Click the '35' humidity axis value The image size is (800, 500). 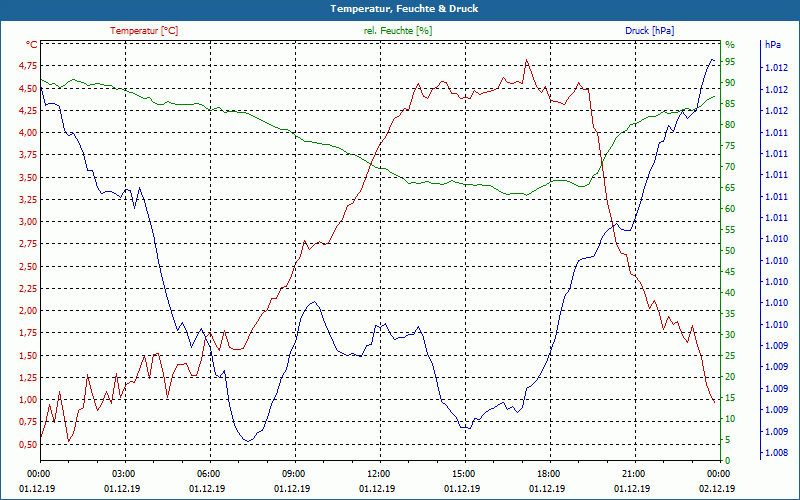pos(730,314)
